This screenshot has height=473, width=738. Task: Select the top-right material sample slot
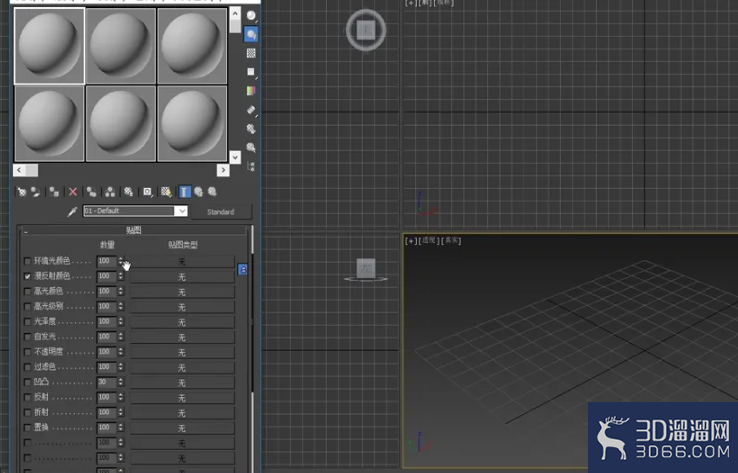click(x=193, y=46)
